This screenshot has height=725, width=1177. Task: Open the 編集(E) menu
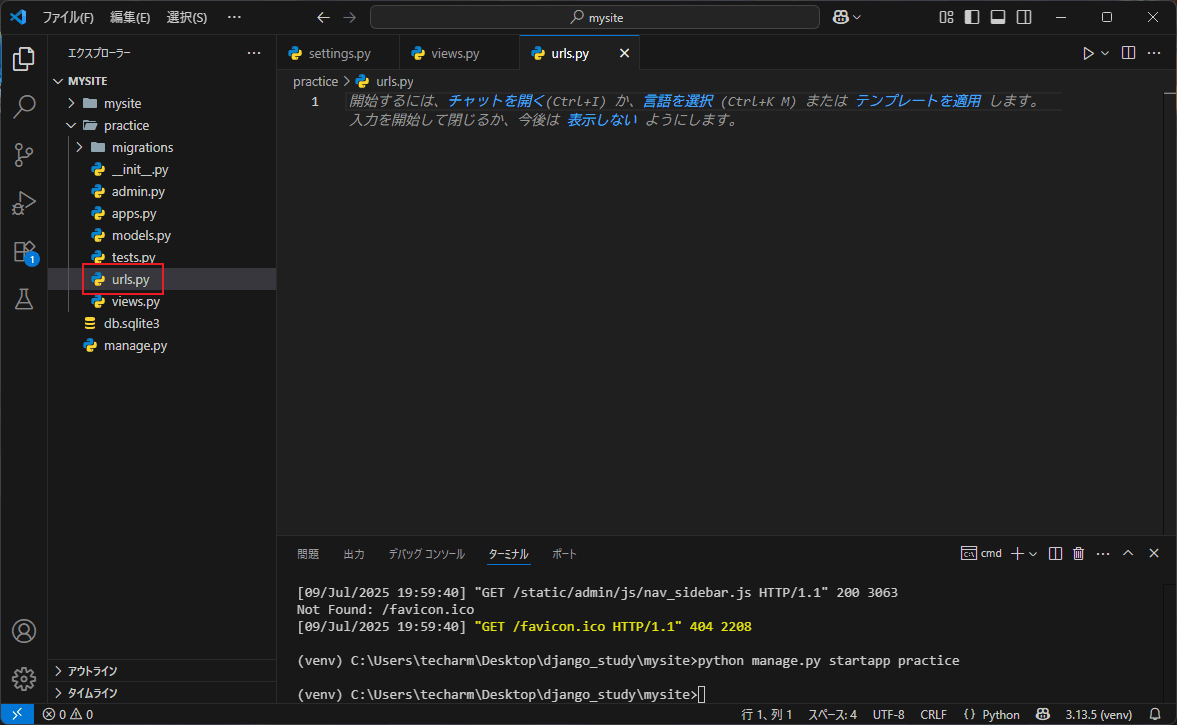(130, 17)
